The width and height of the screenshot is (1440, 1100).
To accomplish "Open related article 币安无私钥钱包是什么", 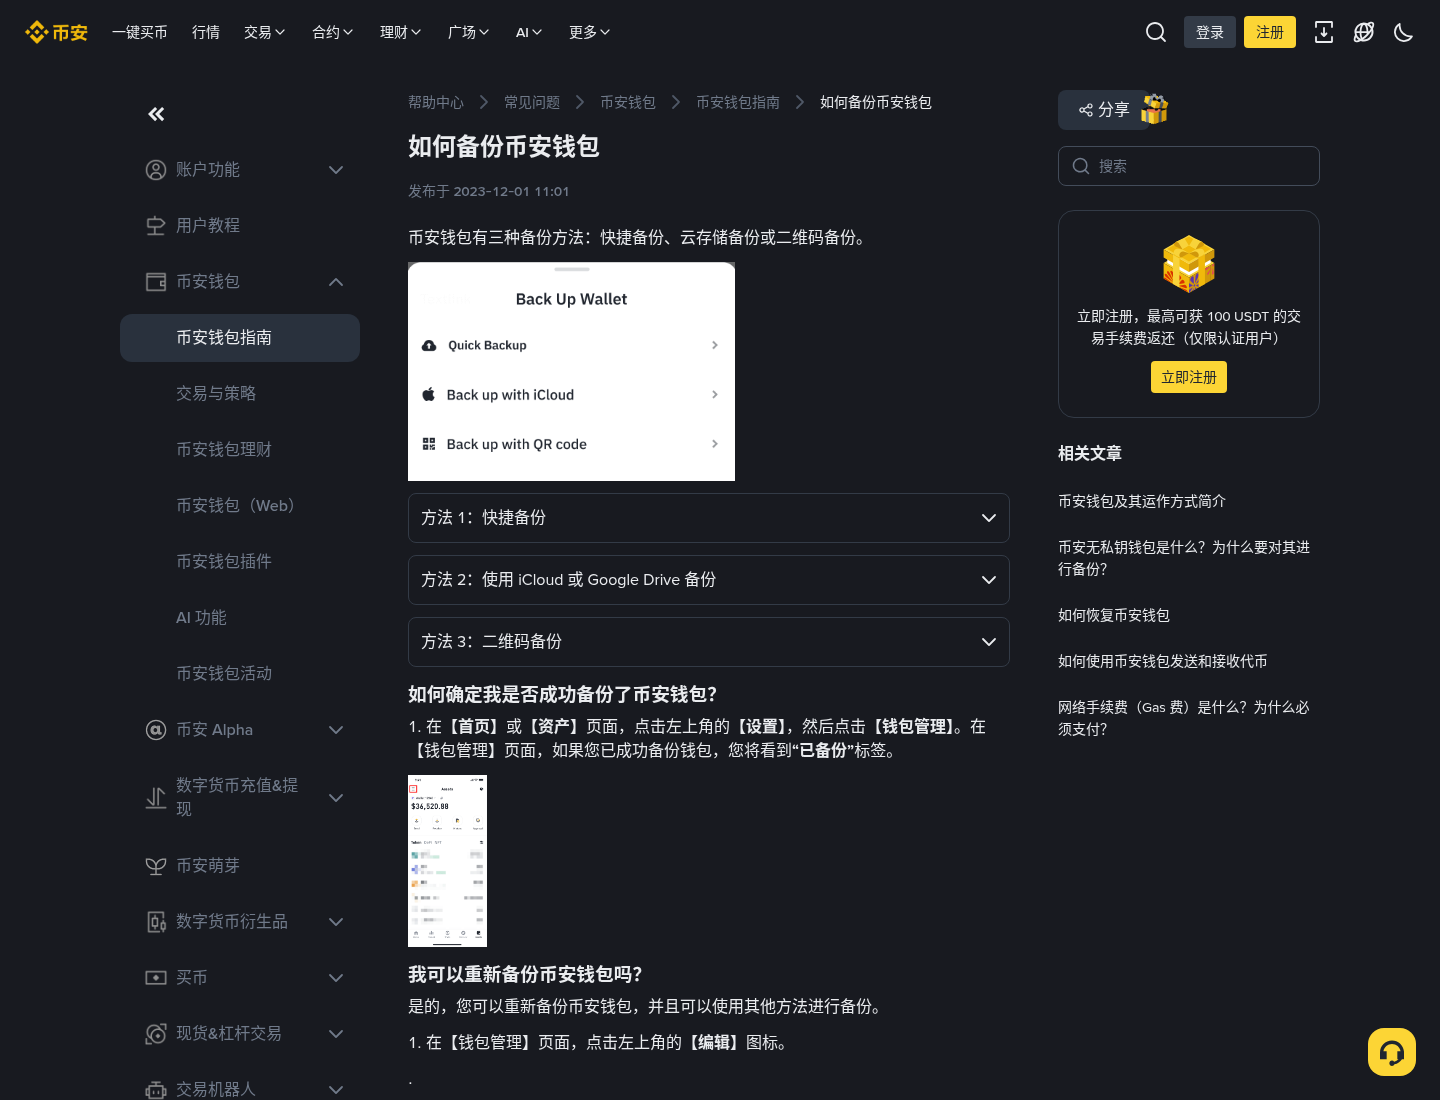I will pos(1184,558).
